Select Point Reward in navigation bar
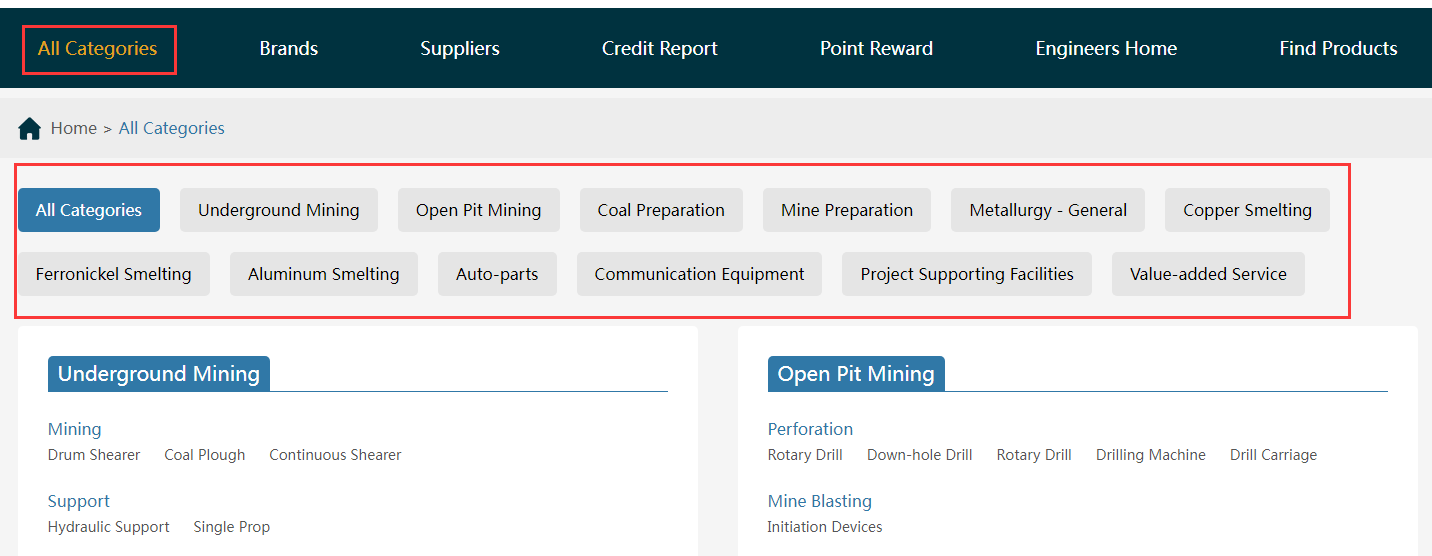Viewport: 1432px width, 556px height. point(876,48)
